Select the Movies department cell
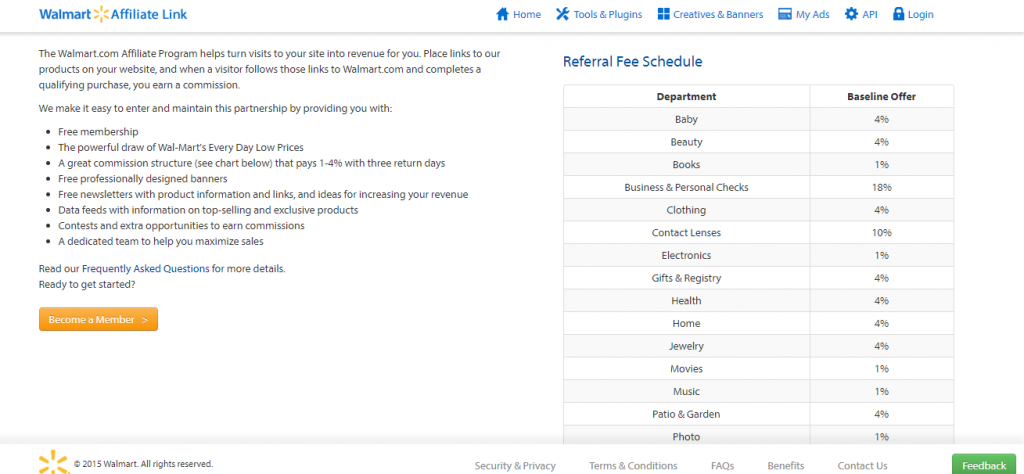The image size is (1024, 474). [x=686, y=369]
